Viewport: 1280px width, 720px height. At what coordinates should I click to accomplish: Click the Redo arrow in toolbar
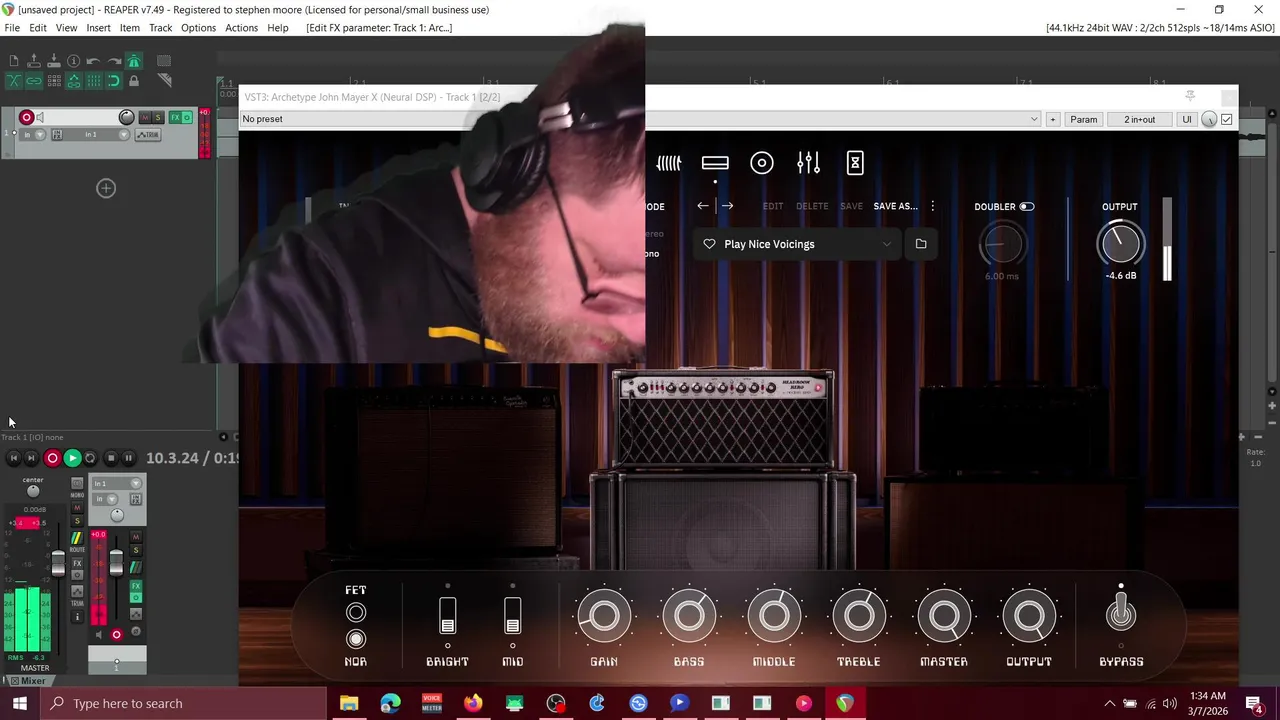point(114,62)
